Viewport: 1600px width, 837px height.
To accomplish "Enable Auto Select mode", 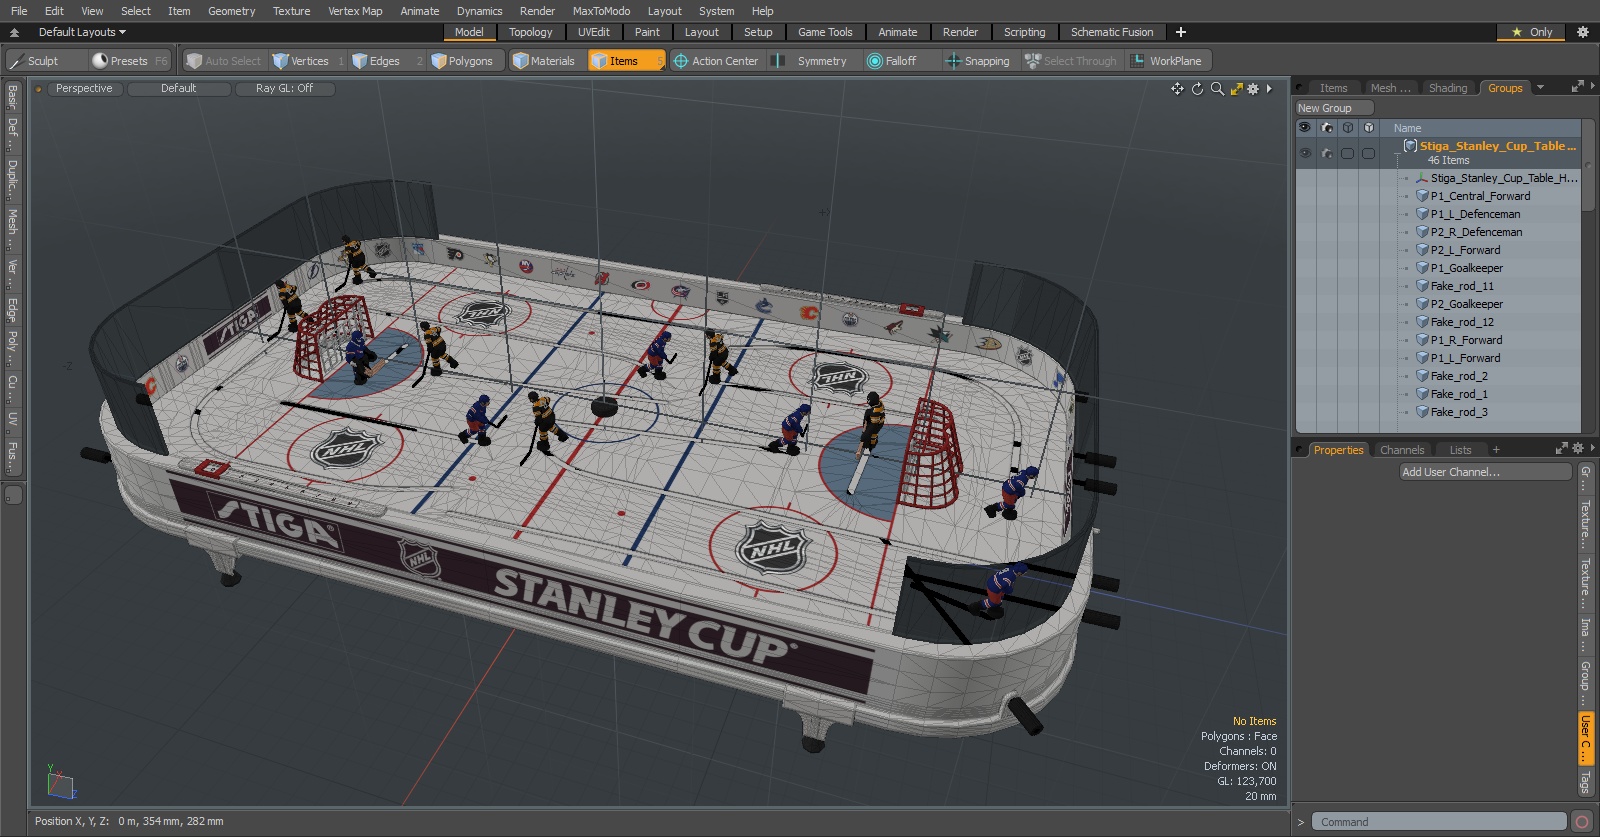I will click(224, 61).
